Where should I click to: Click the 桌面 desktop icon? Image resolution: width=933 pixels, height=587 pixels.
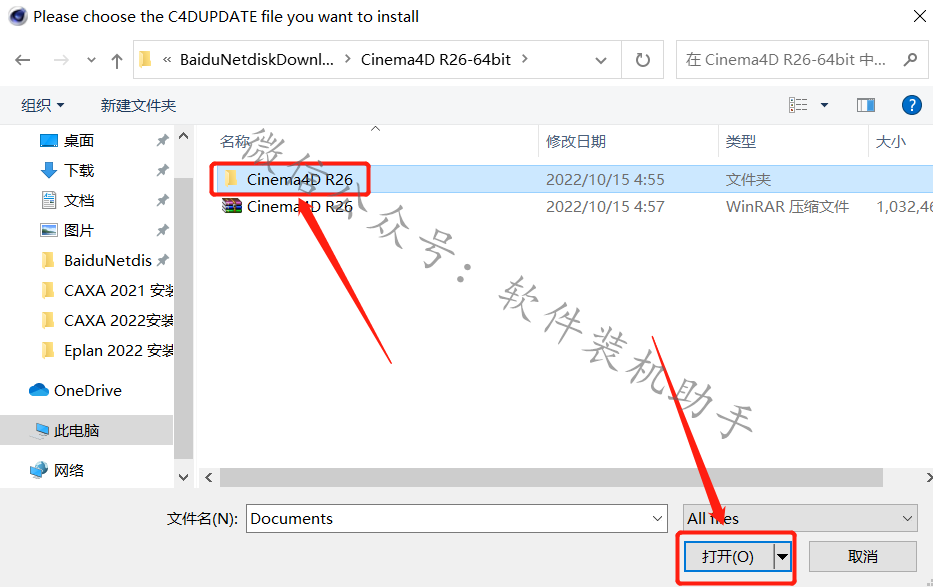pyautogui.click(x=49, y=141)
